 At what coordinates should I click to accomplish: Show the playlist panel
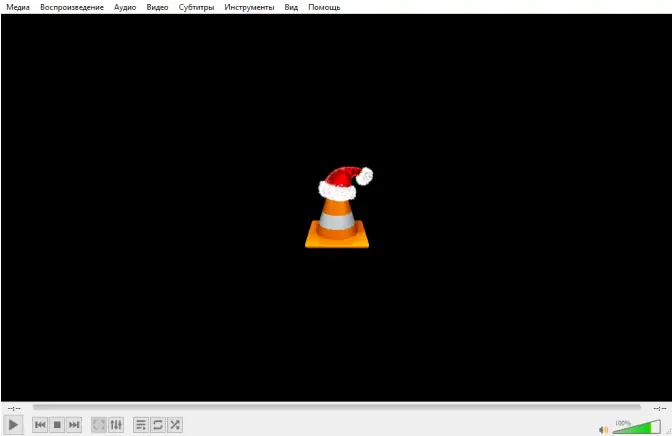[x=141, y=425]
